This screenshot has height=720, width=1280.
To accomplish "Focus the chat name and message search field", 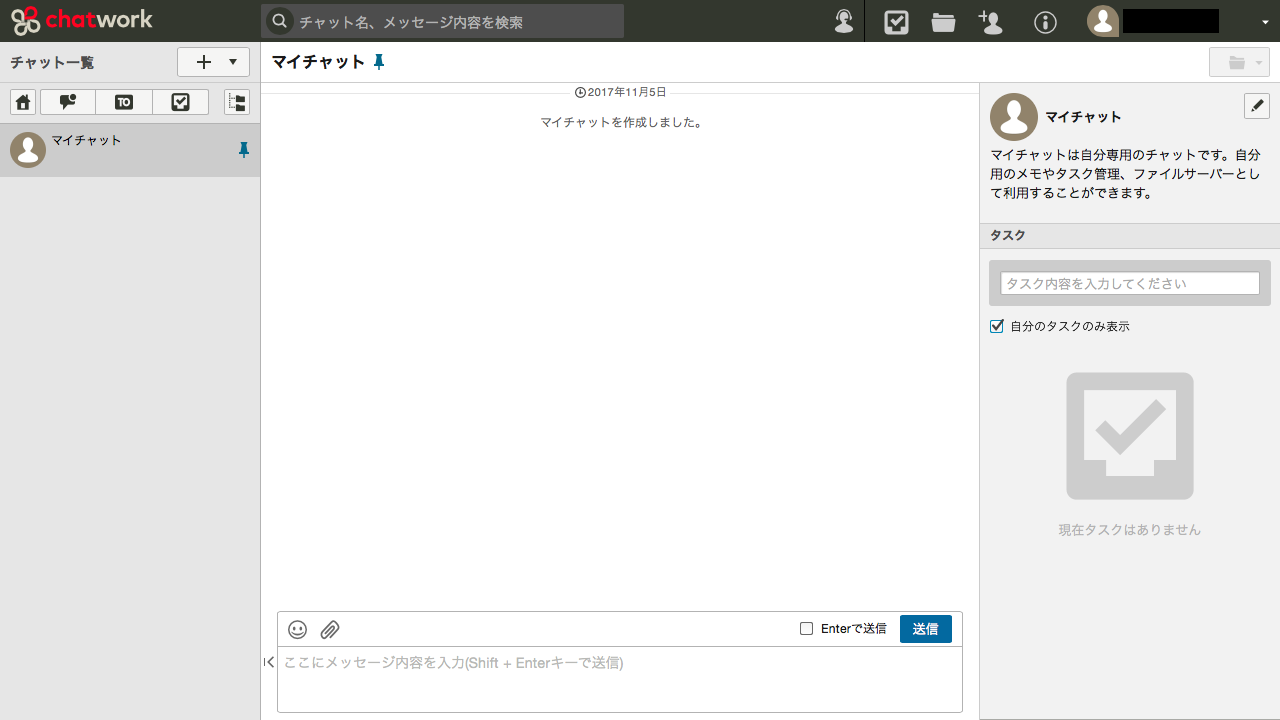I will click(x=442, y=21).
